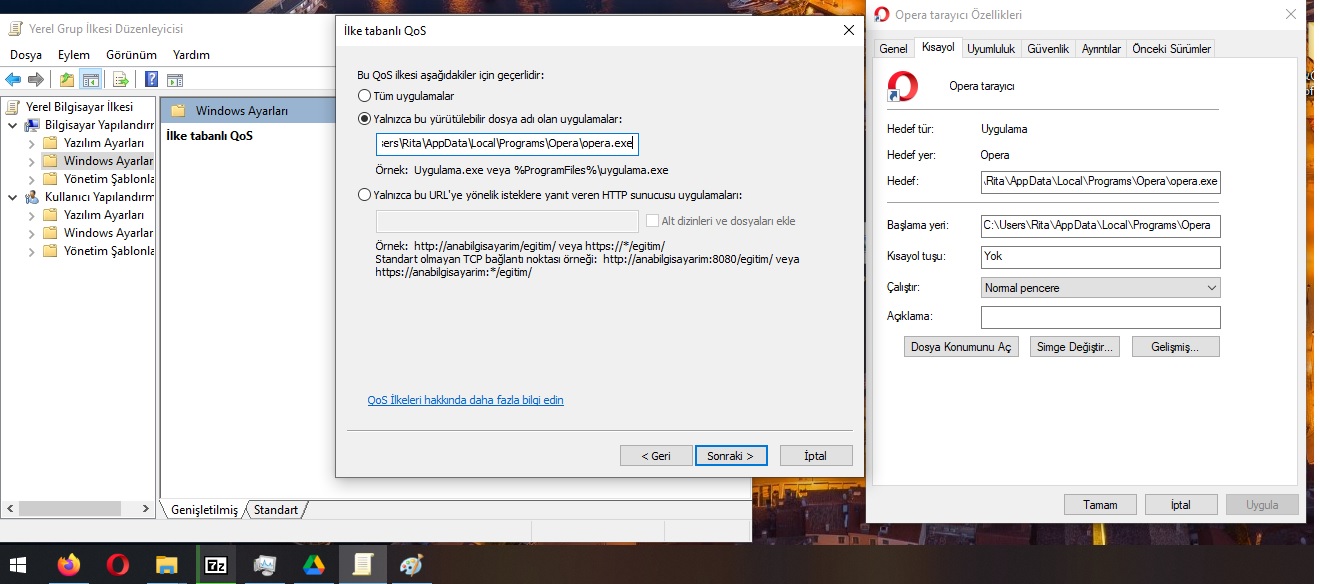This screenshot has width=1320, height=584.
Task: Click the user icon of Kullanıcı Yapılandırması
Action: [32, 197]
